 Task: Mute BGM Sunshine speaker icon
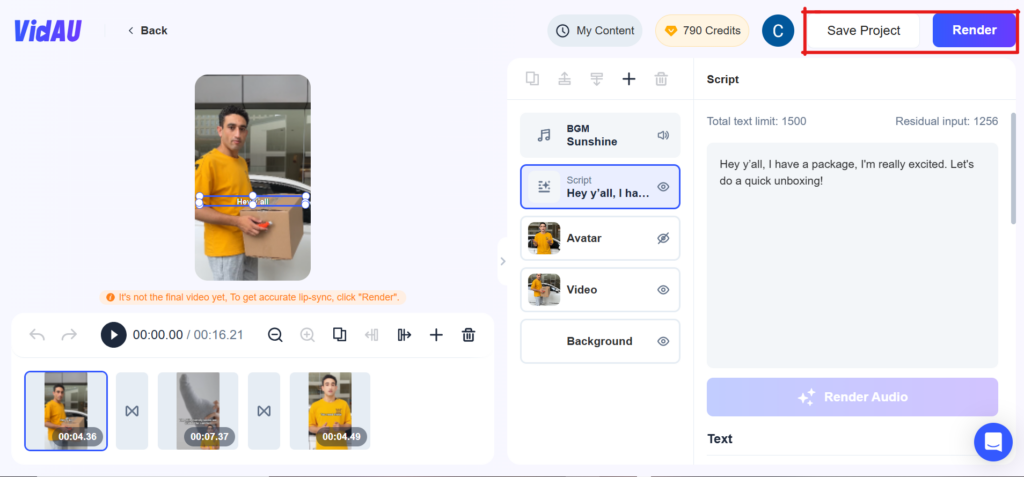(662, 135)
